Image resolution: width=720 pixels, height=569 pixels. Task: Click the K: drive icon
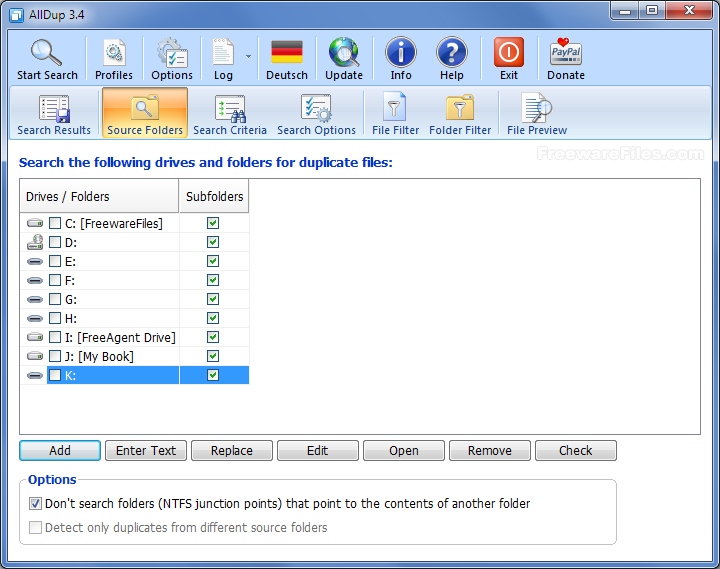tap(35, 375)
